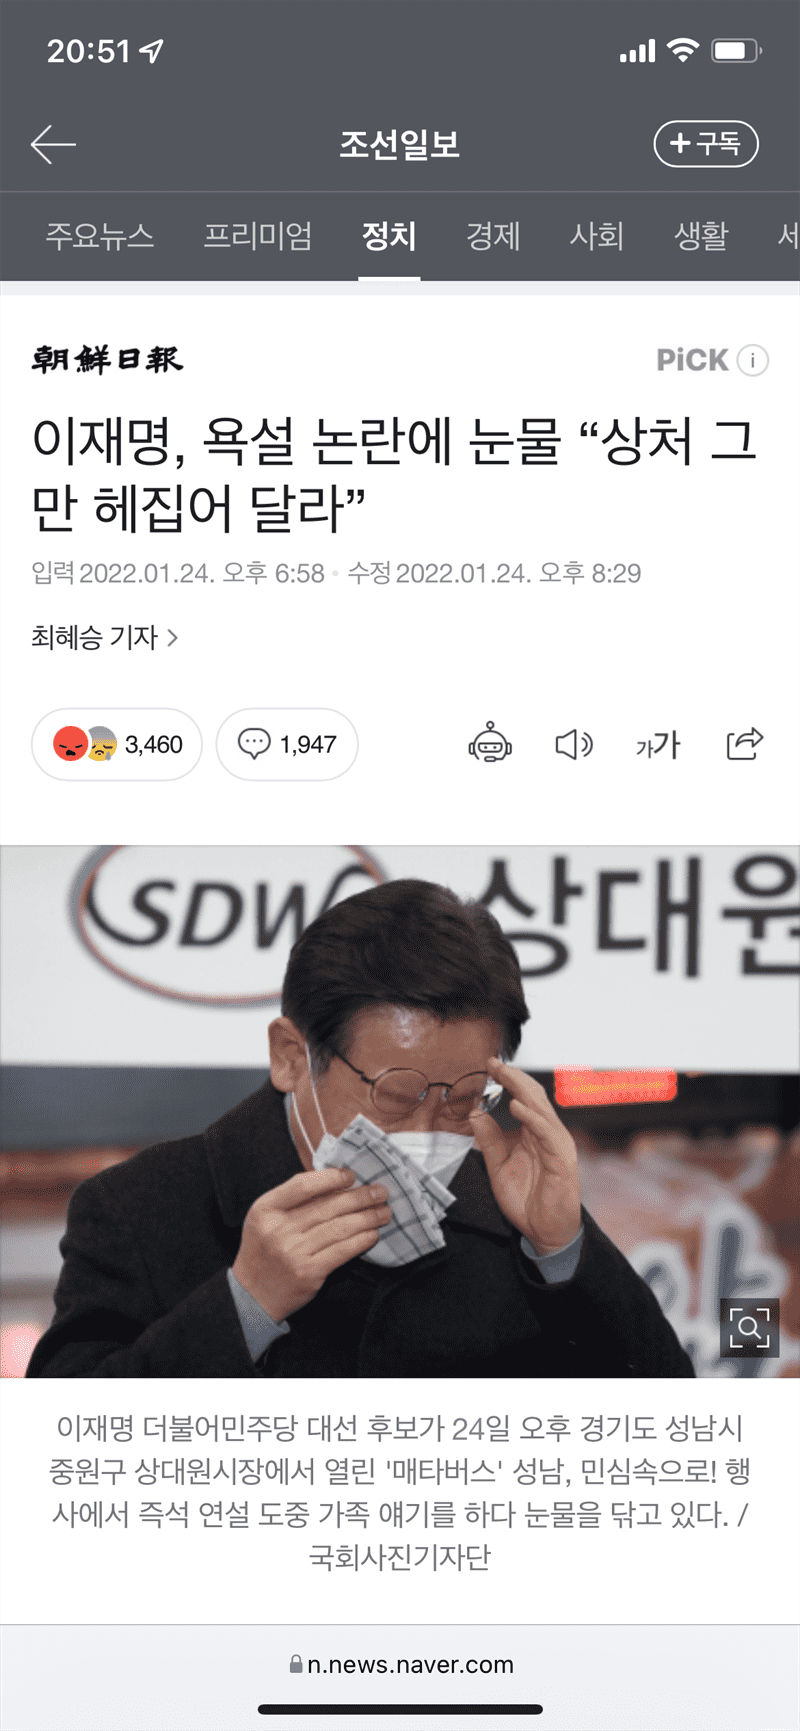Screen dimensions: 800x1731
Task: Open PiCK info circle icon
Action: point(752,360)
